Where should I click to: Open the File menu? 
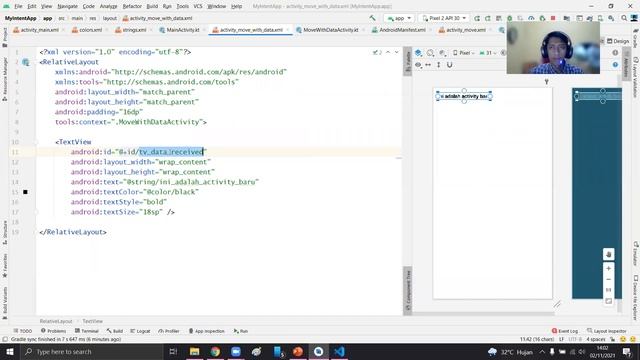18,6
